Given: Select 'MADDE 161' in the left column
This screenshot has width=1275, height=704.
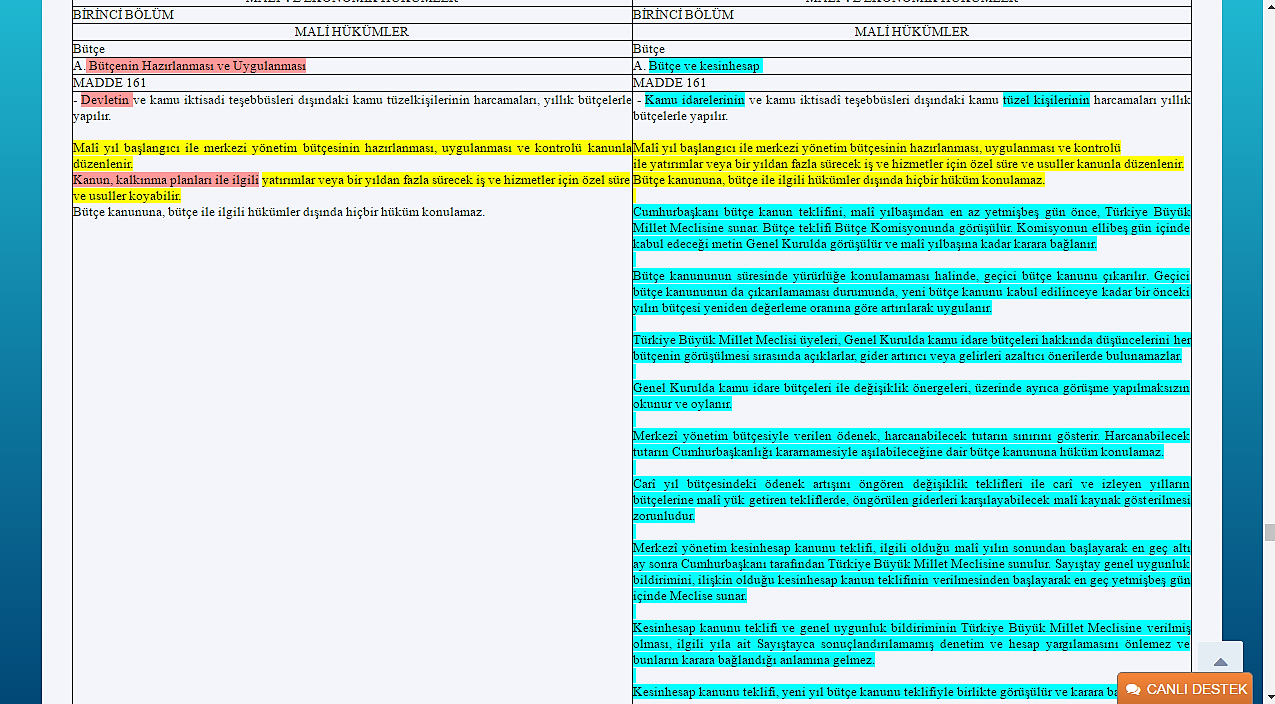Looking at the screenshot, I should click(109, 83).
